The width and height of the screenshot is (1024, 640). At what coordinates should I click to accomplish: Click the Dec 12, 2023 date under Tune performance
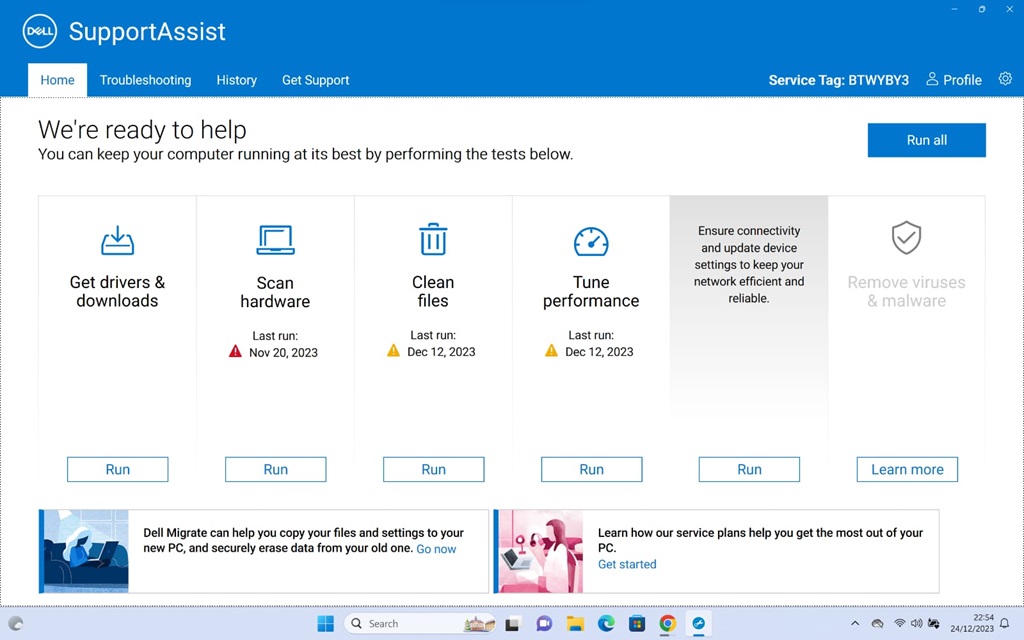pos(600,352)
